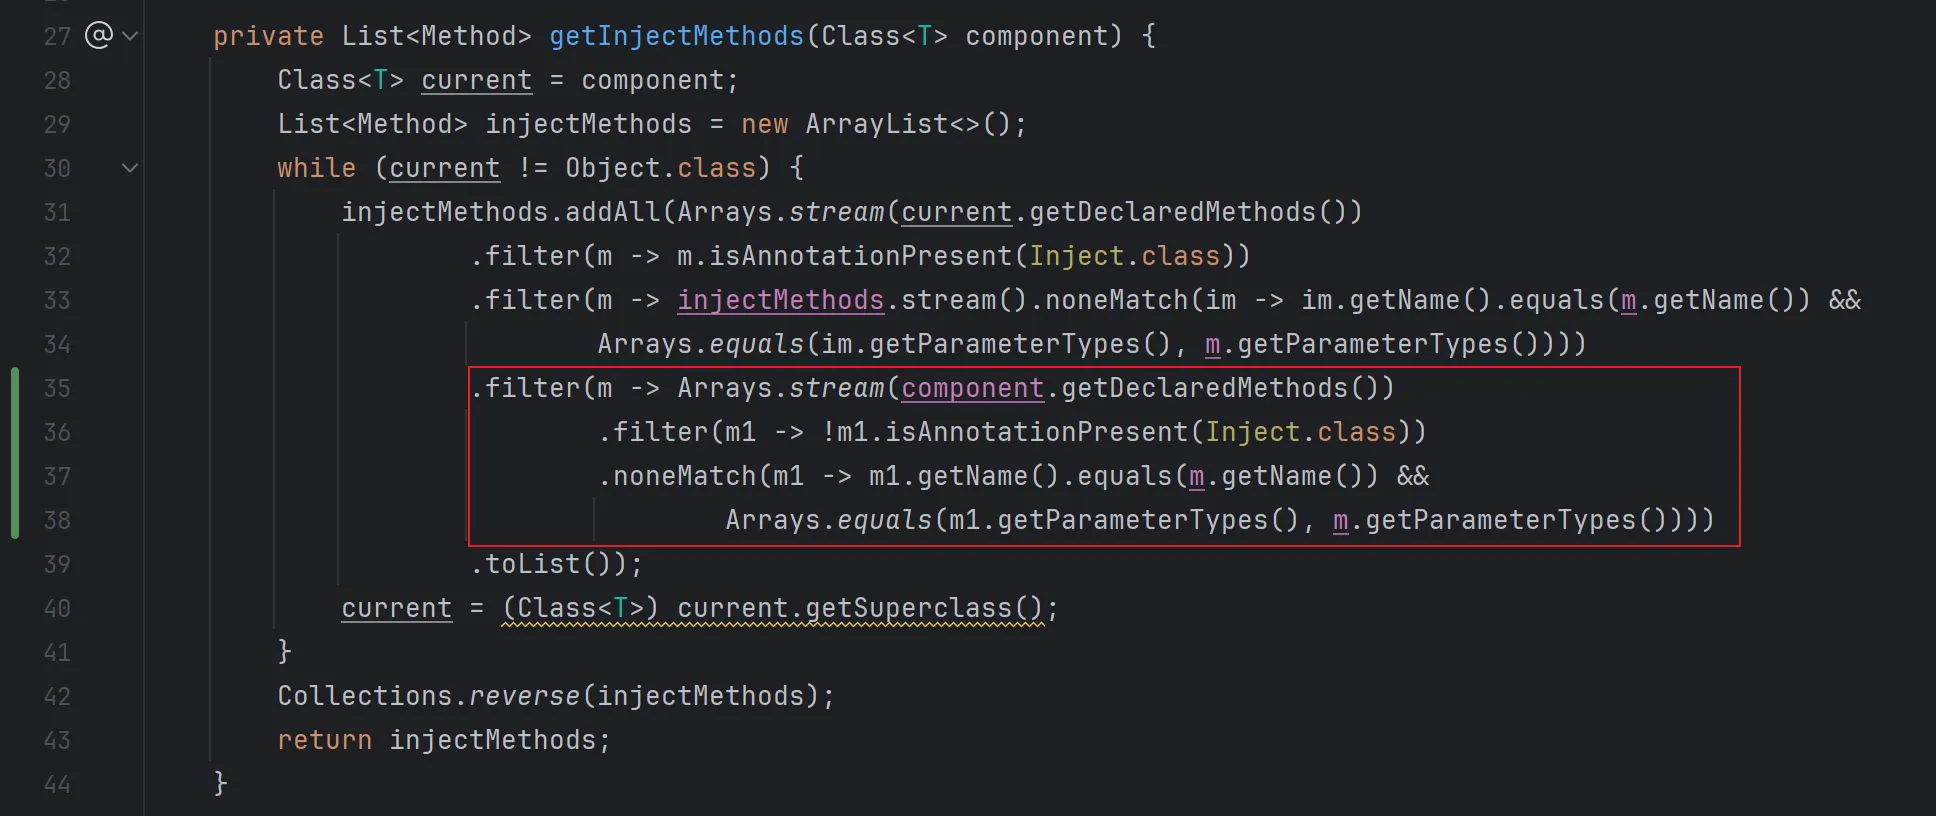Collapse the while loop fold arrow on line 30

[130, 168]
